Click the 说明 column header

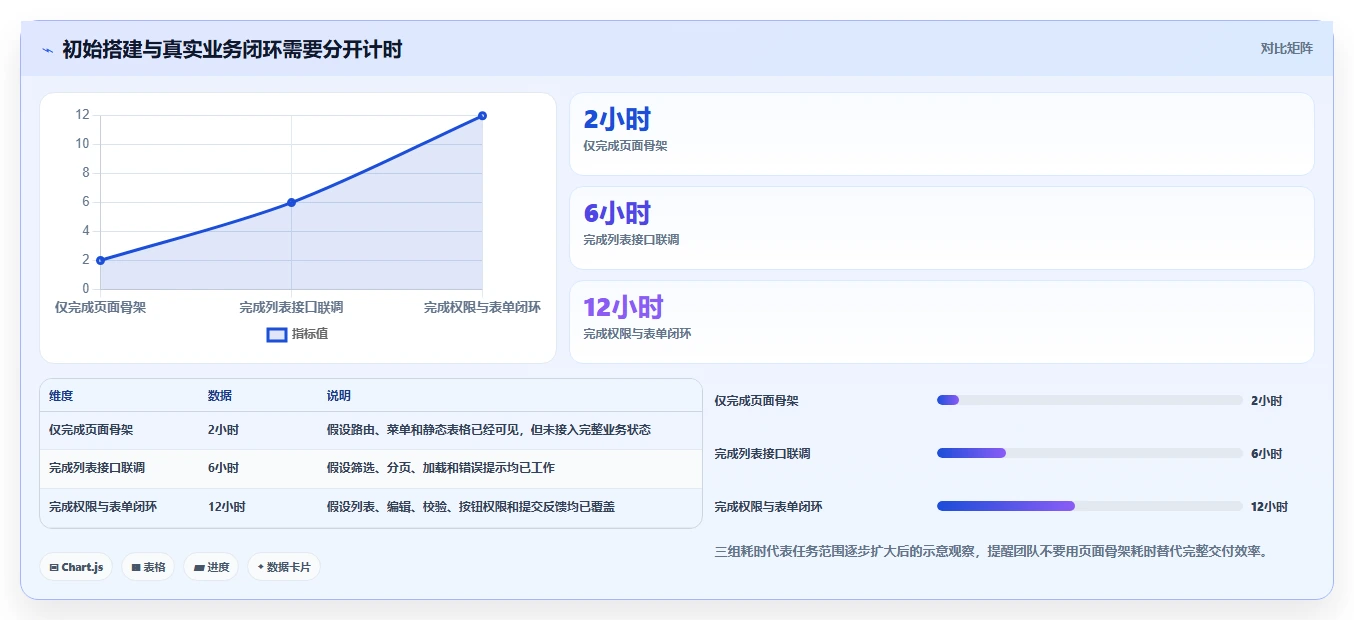[x=339, y=396]
